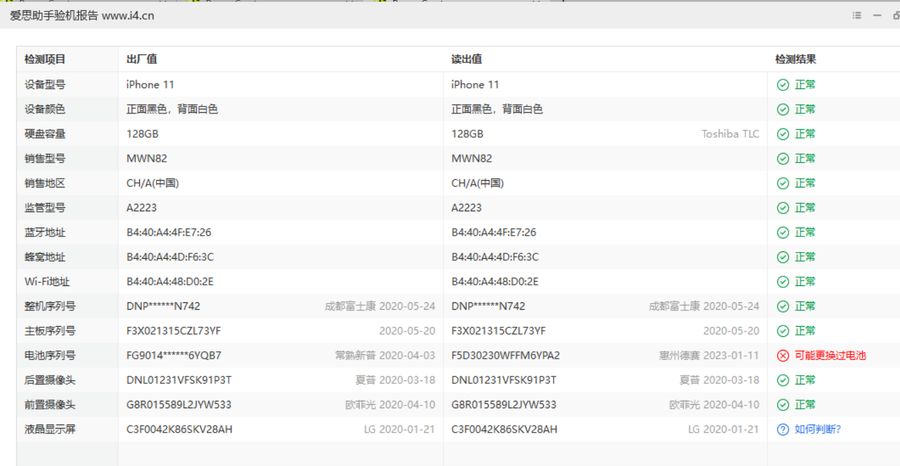Select the 电池序列号 row label
The height and width of the screenshot is (466, 900).
50,356
